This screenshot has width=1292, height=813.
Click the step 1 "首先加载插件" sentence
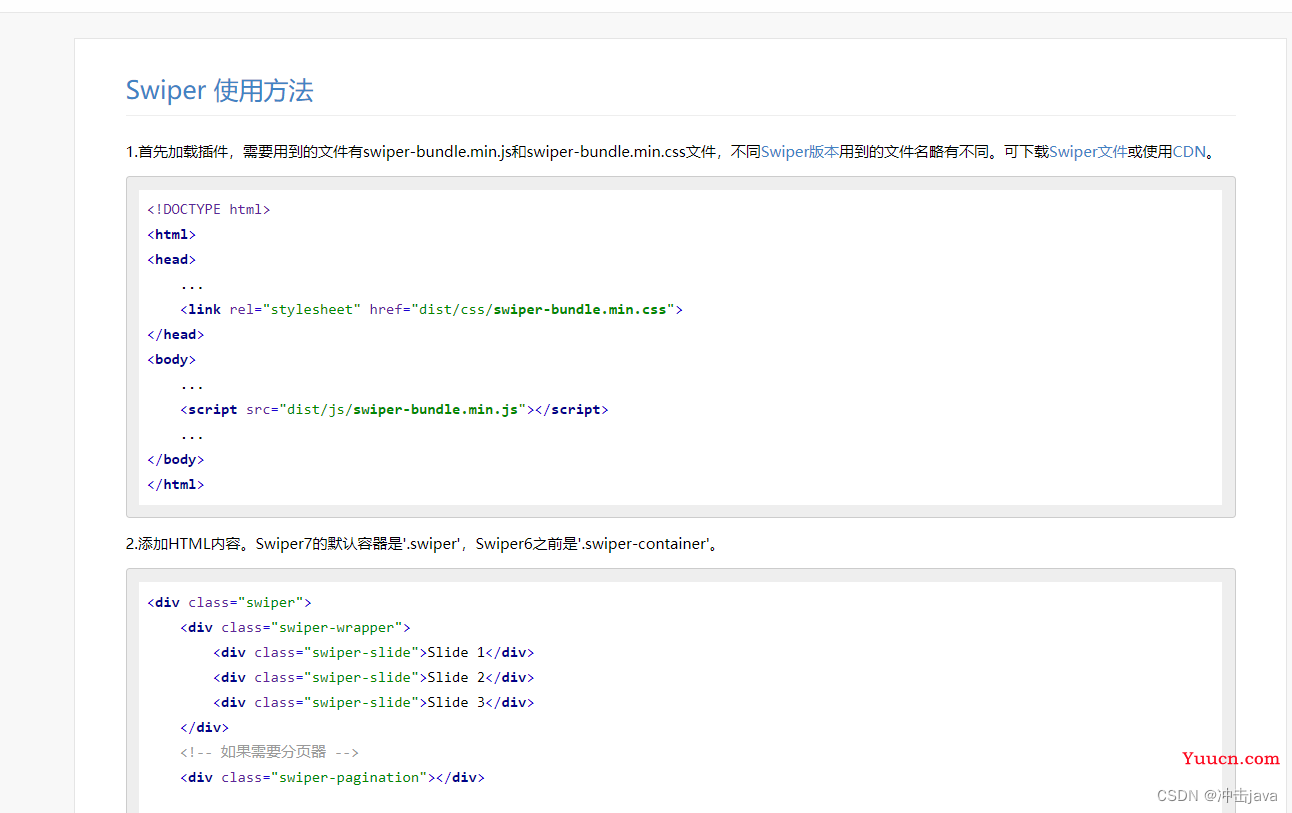point(672,152)
